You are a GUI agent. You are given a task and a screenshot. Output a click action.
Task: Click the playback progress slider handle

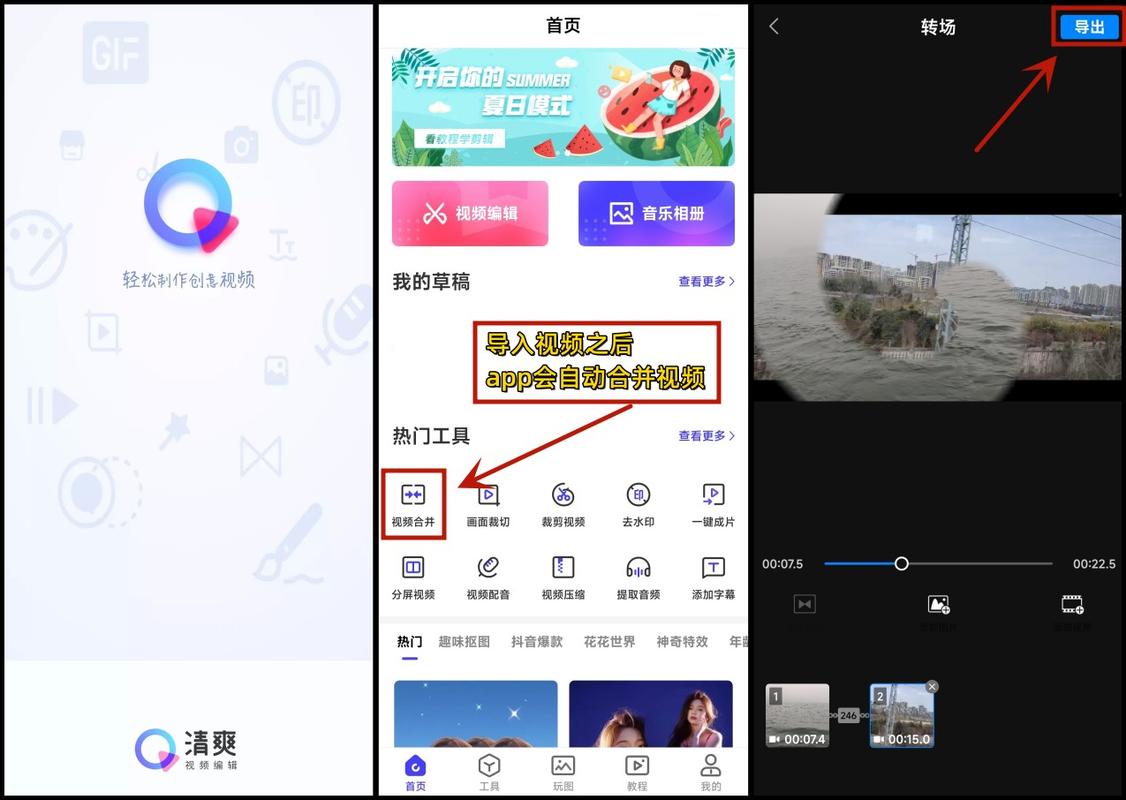(901, 563)
